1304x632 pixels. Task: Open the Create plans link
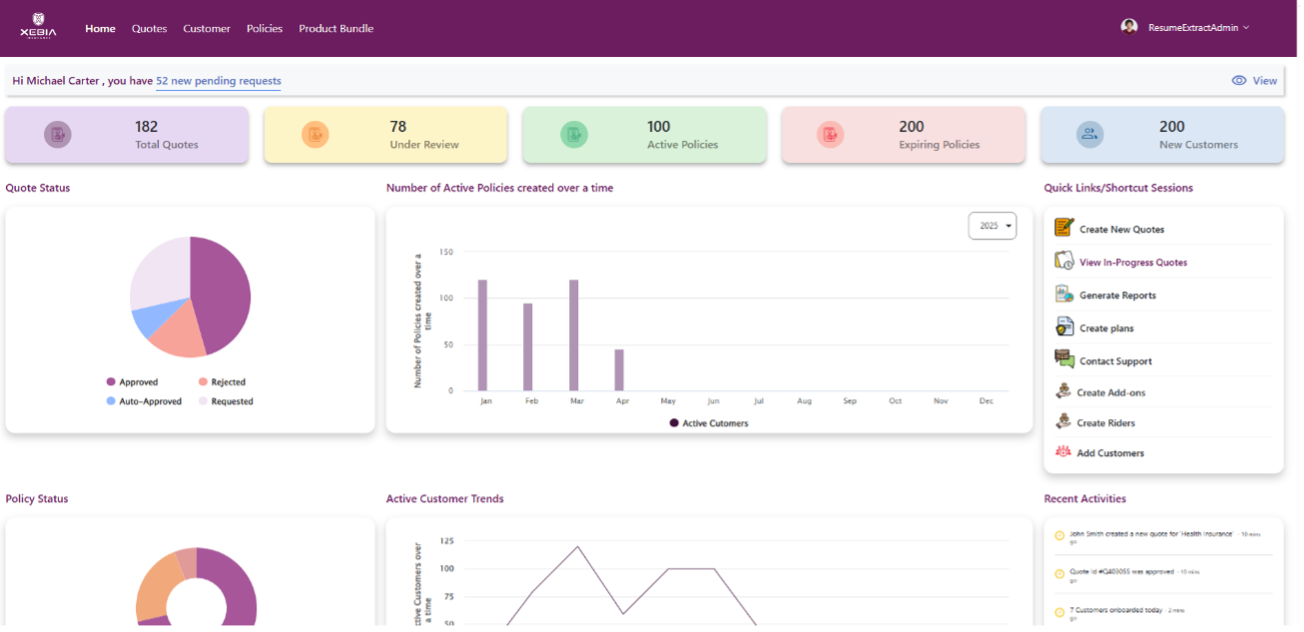pos(1106,329)
